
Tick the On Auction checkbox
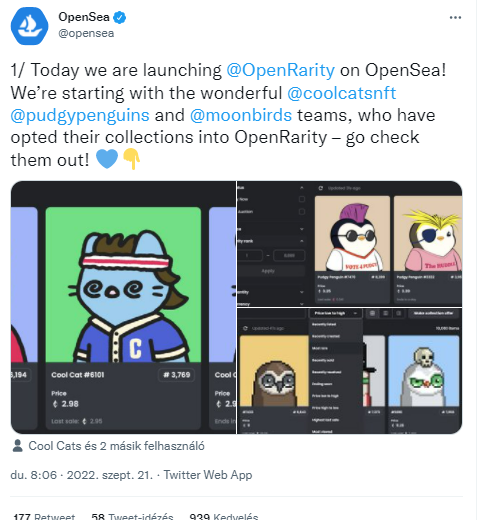302,212
